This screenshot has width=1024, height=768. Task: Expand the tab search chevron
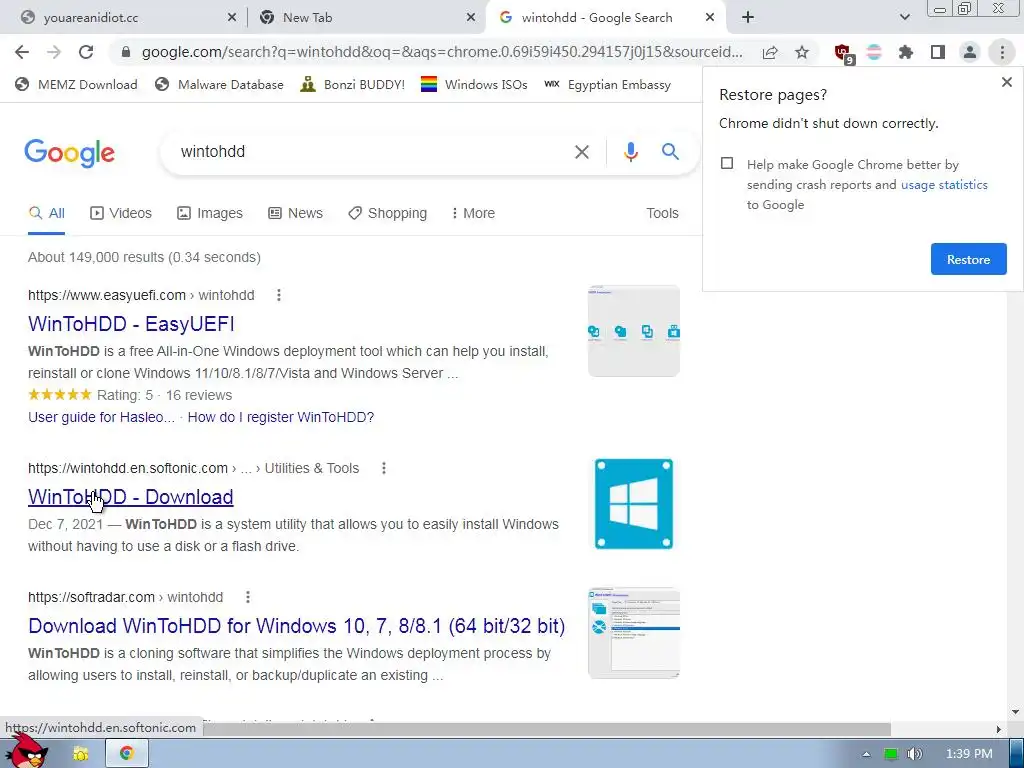tap(904, 18)
